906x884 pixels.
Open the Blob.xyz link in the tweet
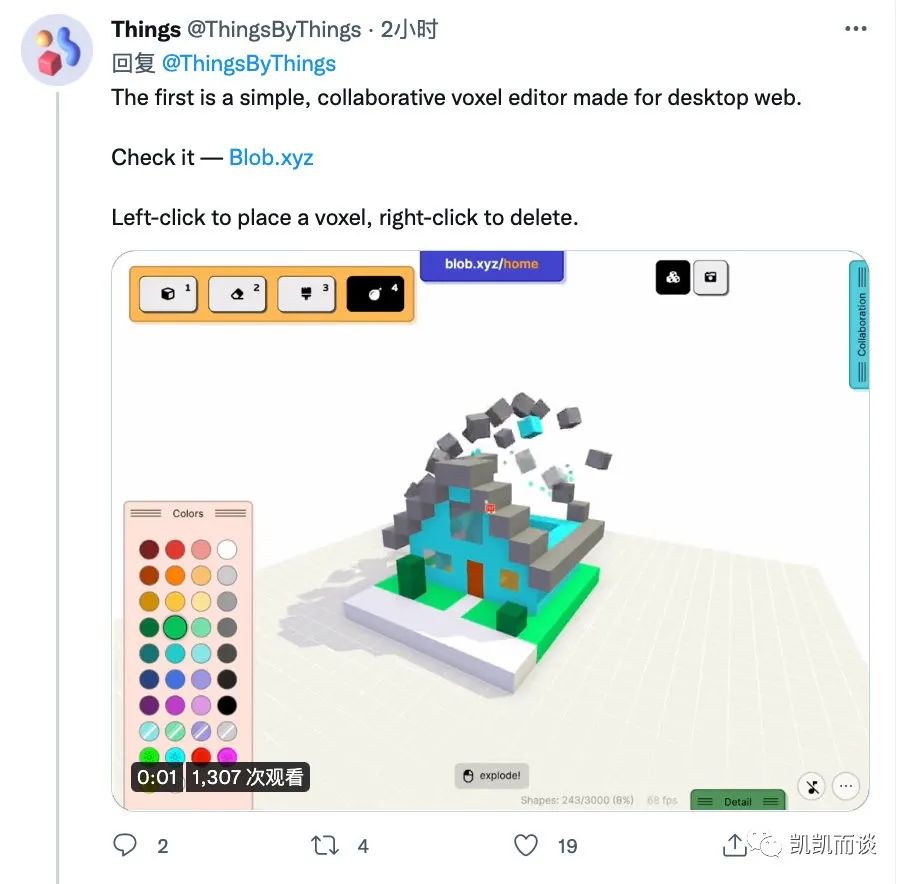(x=270, y=157)
